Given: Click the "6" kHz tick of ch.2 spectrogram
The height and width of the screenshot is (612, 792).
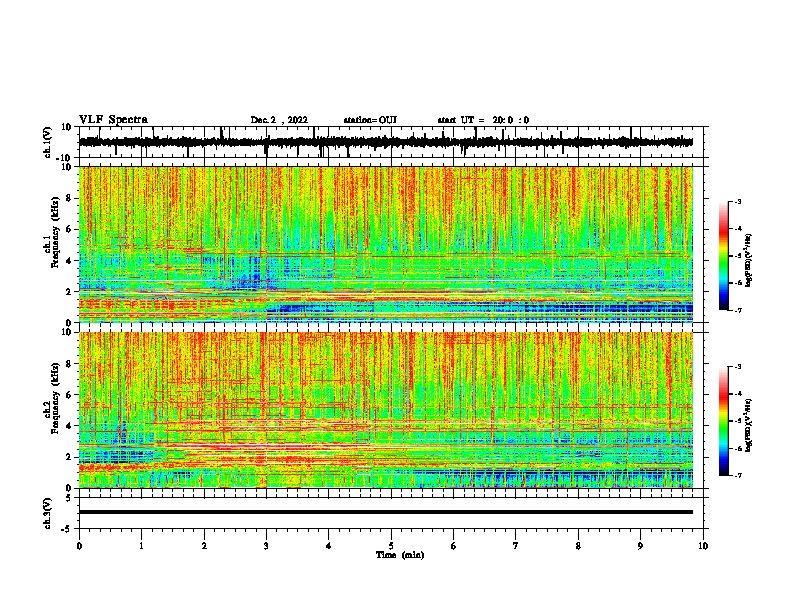Looking at the screenshot, I should point(69,395).
